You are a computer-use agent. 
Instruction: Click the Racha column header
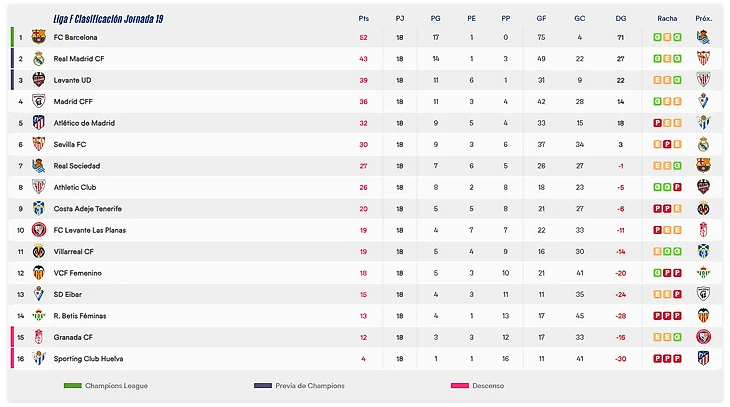click(667, 18)
